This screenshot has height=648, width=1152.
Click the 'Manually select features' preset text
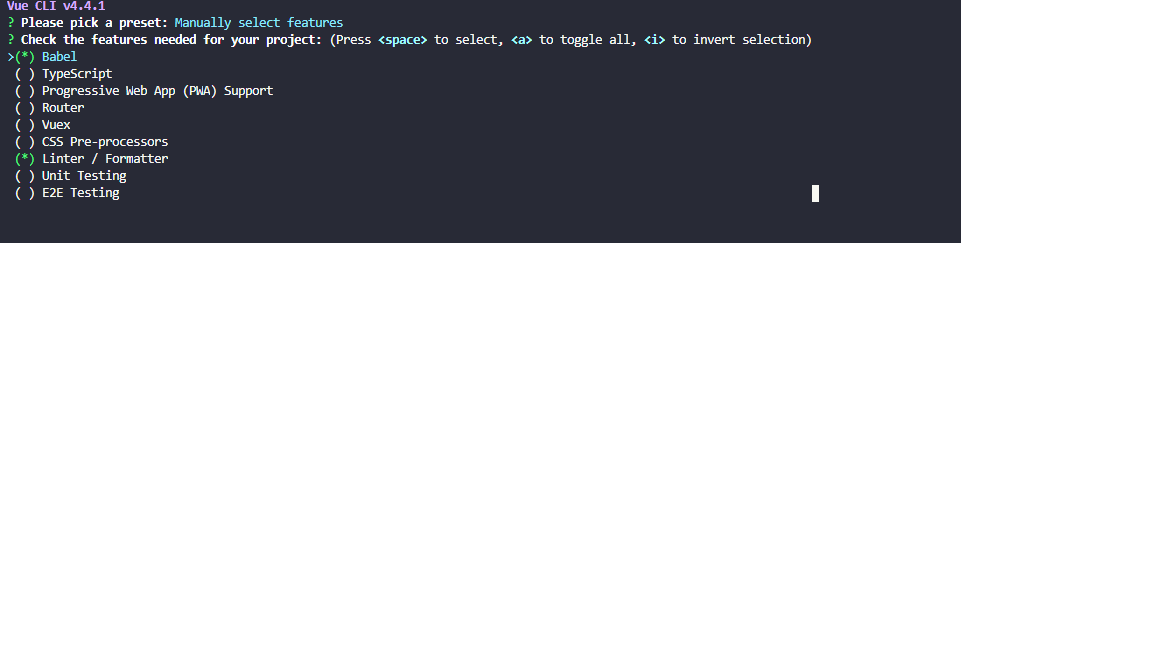259,22
